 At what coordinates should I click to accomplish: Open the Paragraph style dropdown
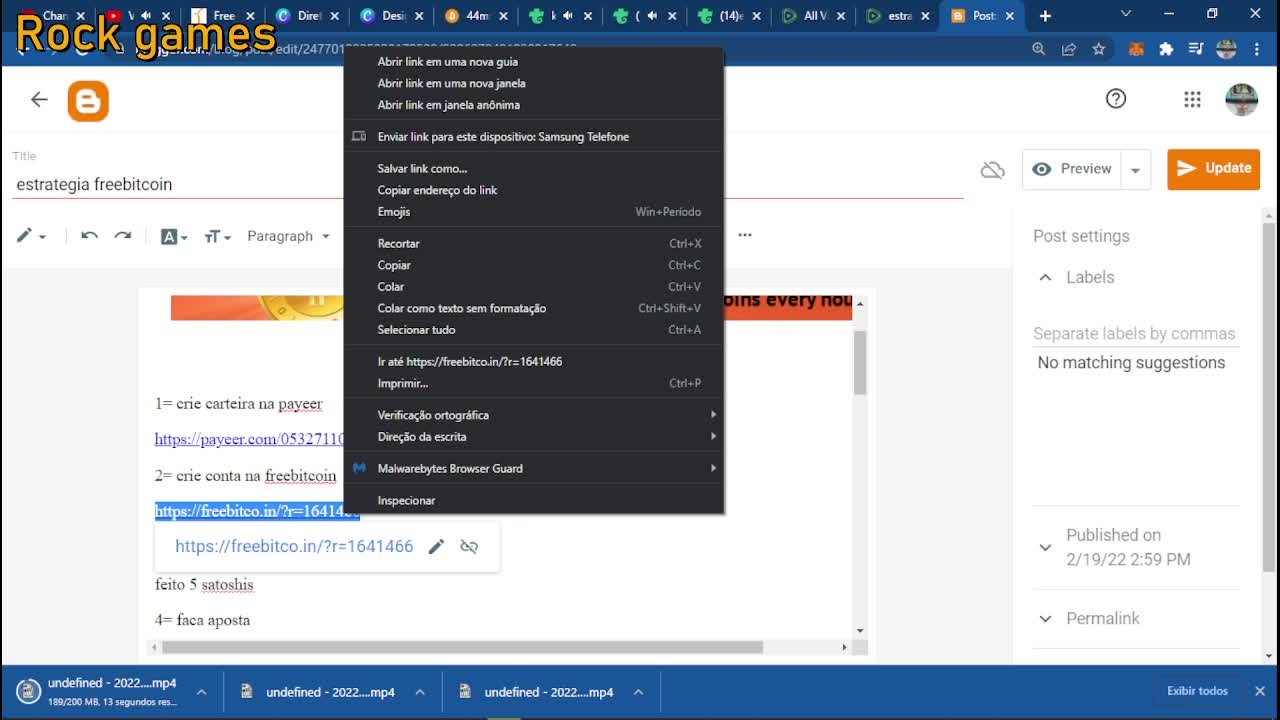tap(288, 236)
